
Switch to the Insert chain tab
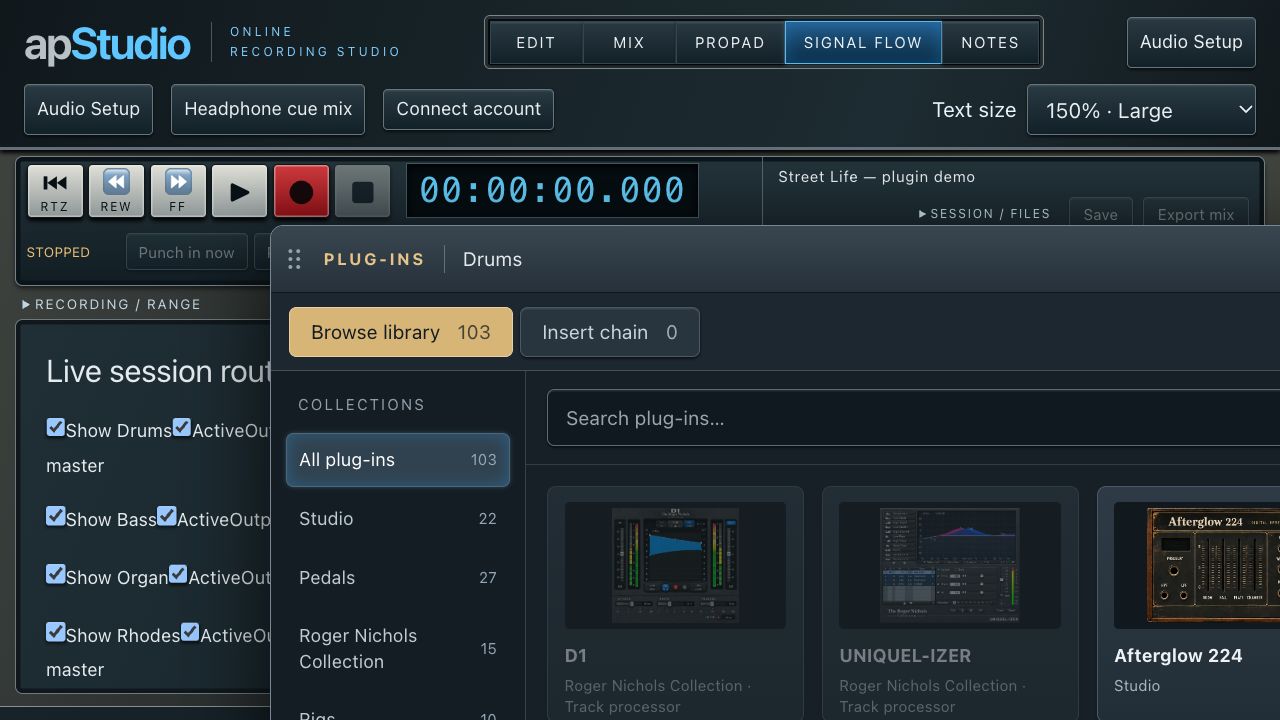(x=610, y=332)
